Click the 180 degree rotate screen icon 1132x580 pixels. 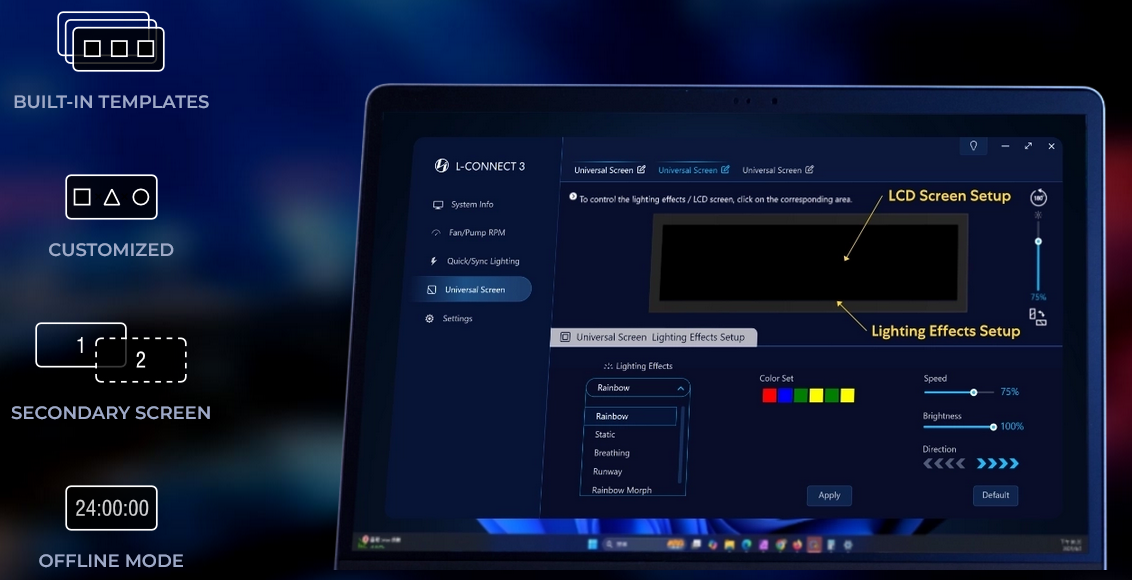pyautogui.click(x=1038, y=198)
